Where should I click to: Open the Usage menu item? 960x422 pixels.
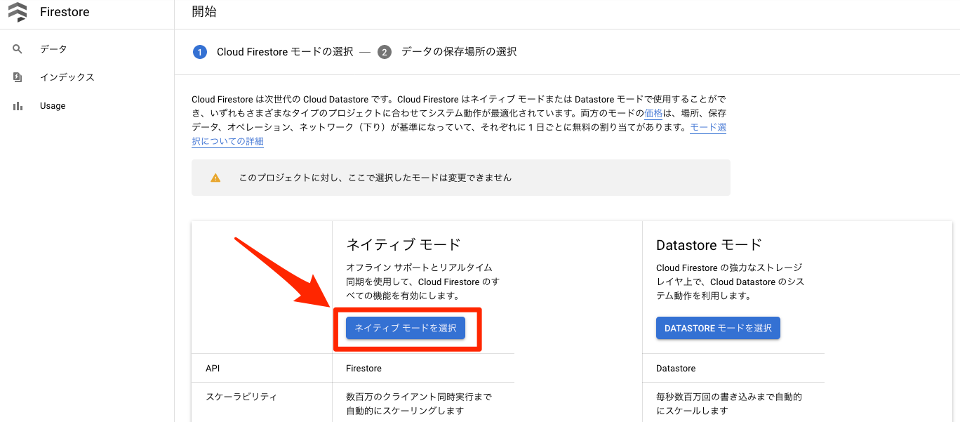click(53, 106)
